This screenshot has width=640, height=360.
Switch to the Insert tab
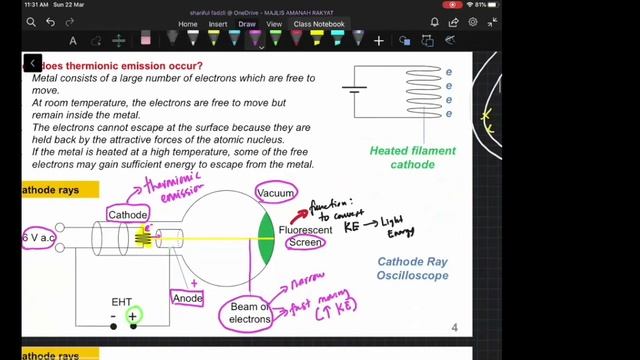click(218, 24)
